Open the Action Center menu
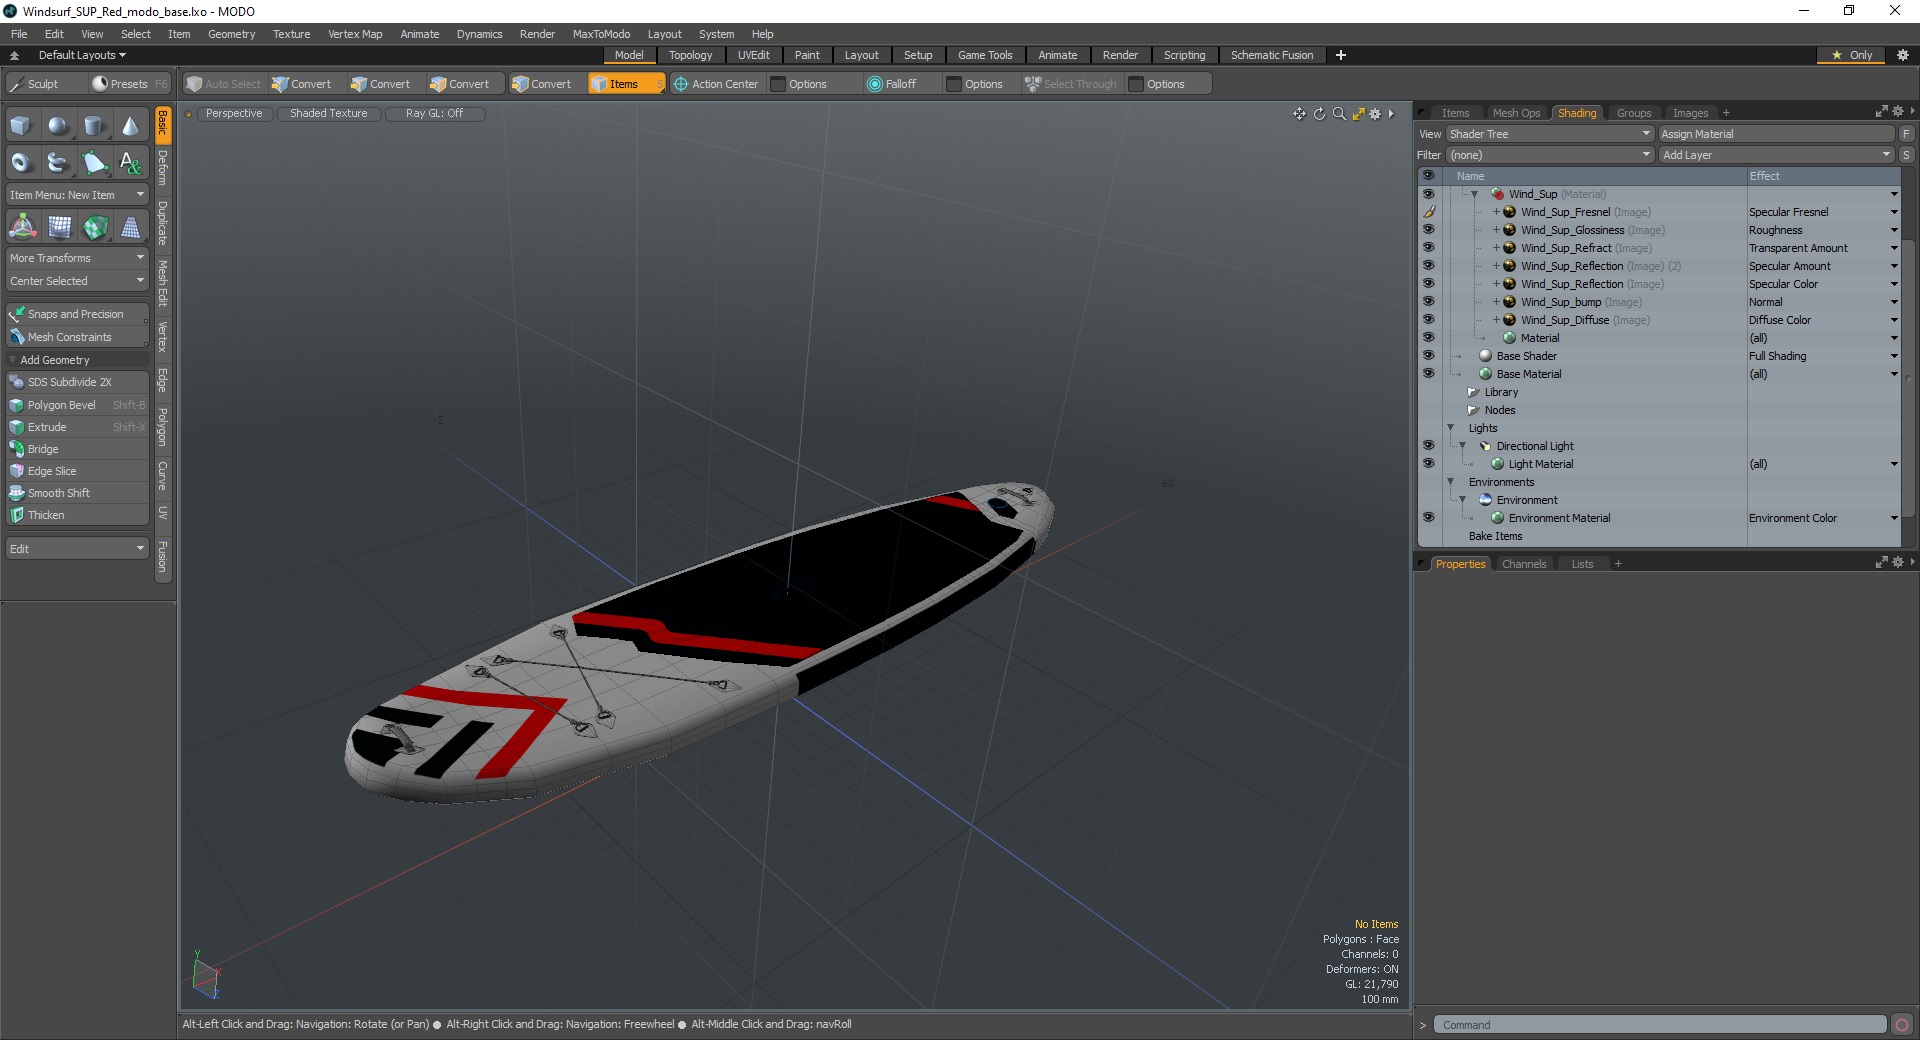This screenshot has height=1040, width=1920. (716, 84)
